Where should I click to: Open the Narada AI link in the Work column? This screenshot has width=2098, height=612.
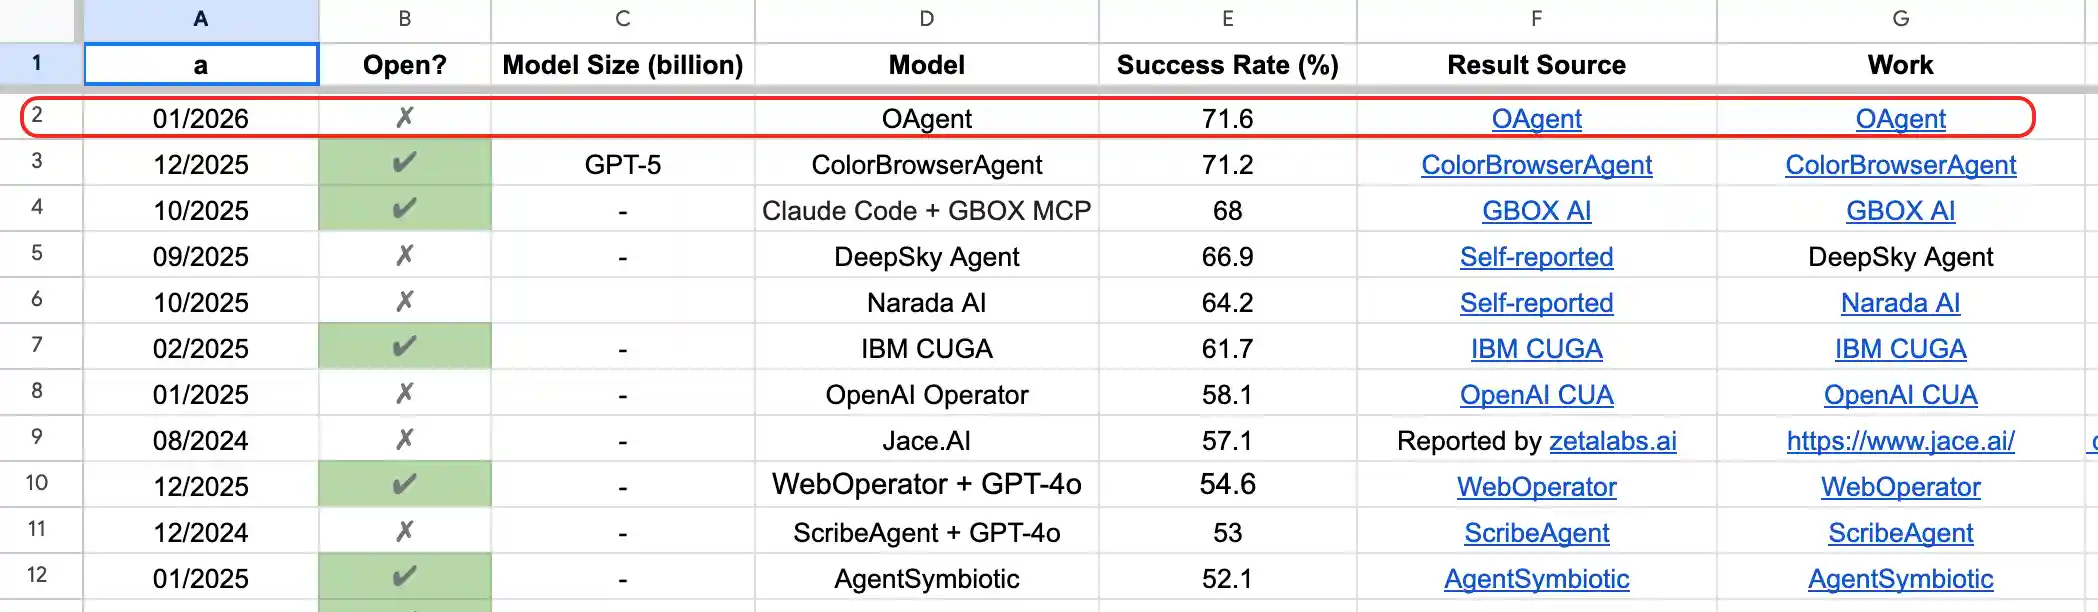coord(1900,303)
